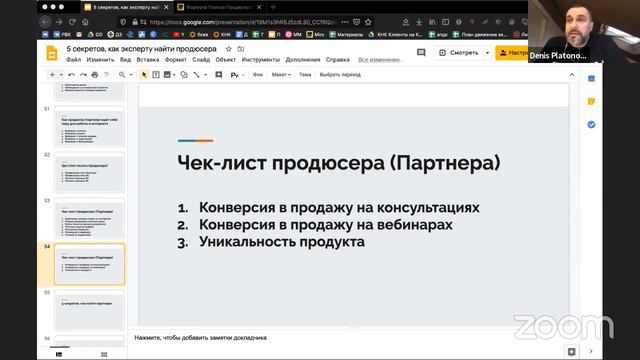Open the Explore button at bottom right

571,351
